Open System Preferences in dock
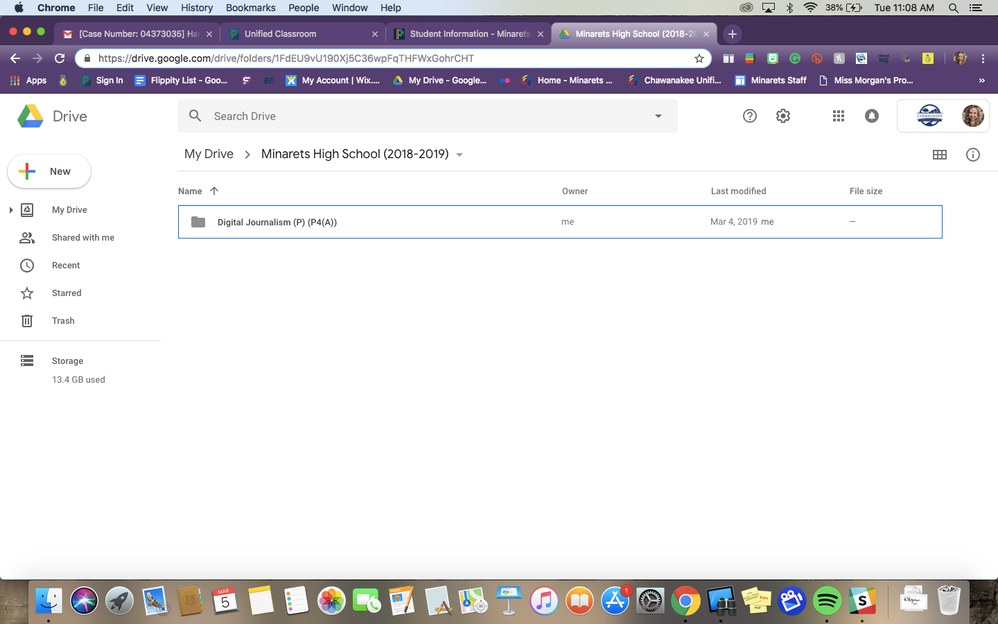Viewport: 998px width, 624px height. [650, 600]
